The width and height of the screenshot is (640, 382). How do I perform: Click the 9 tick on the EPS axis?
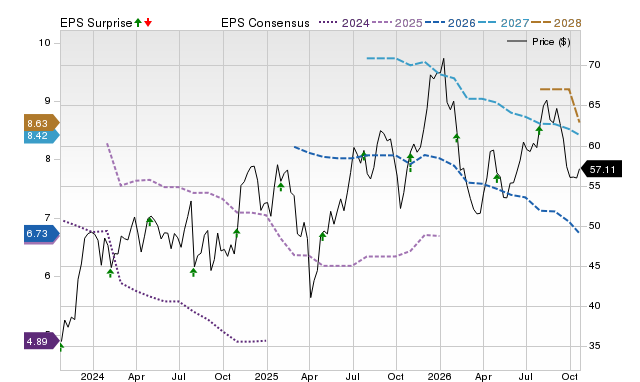(48, 101)
